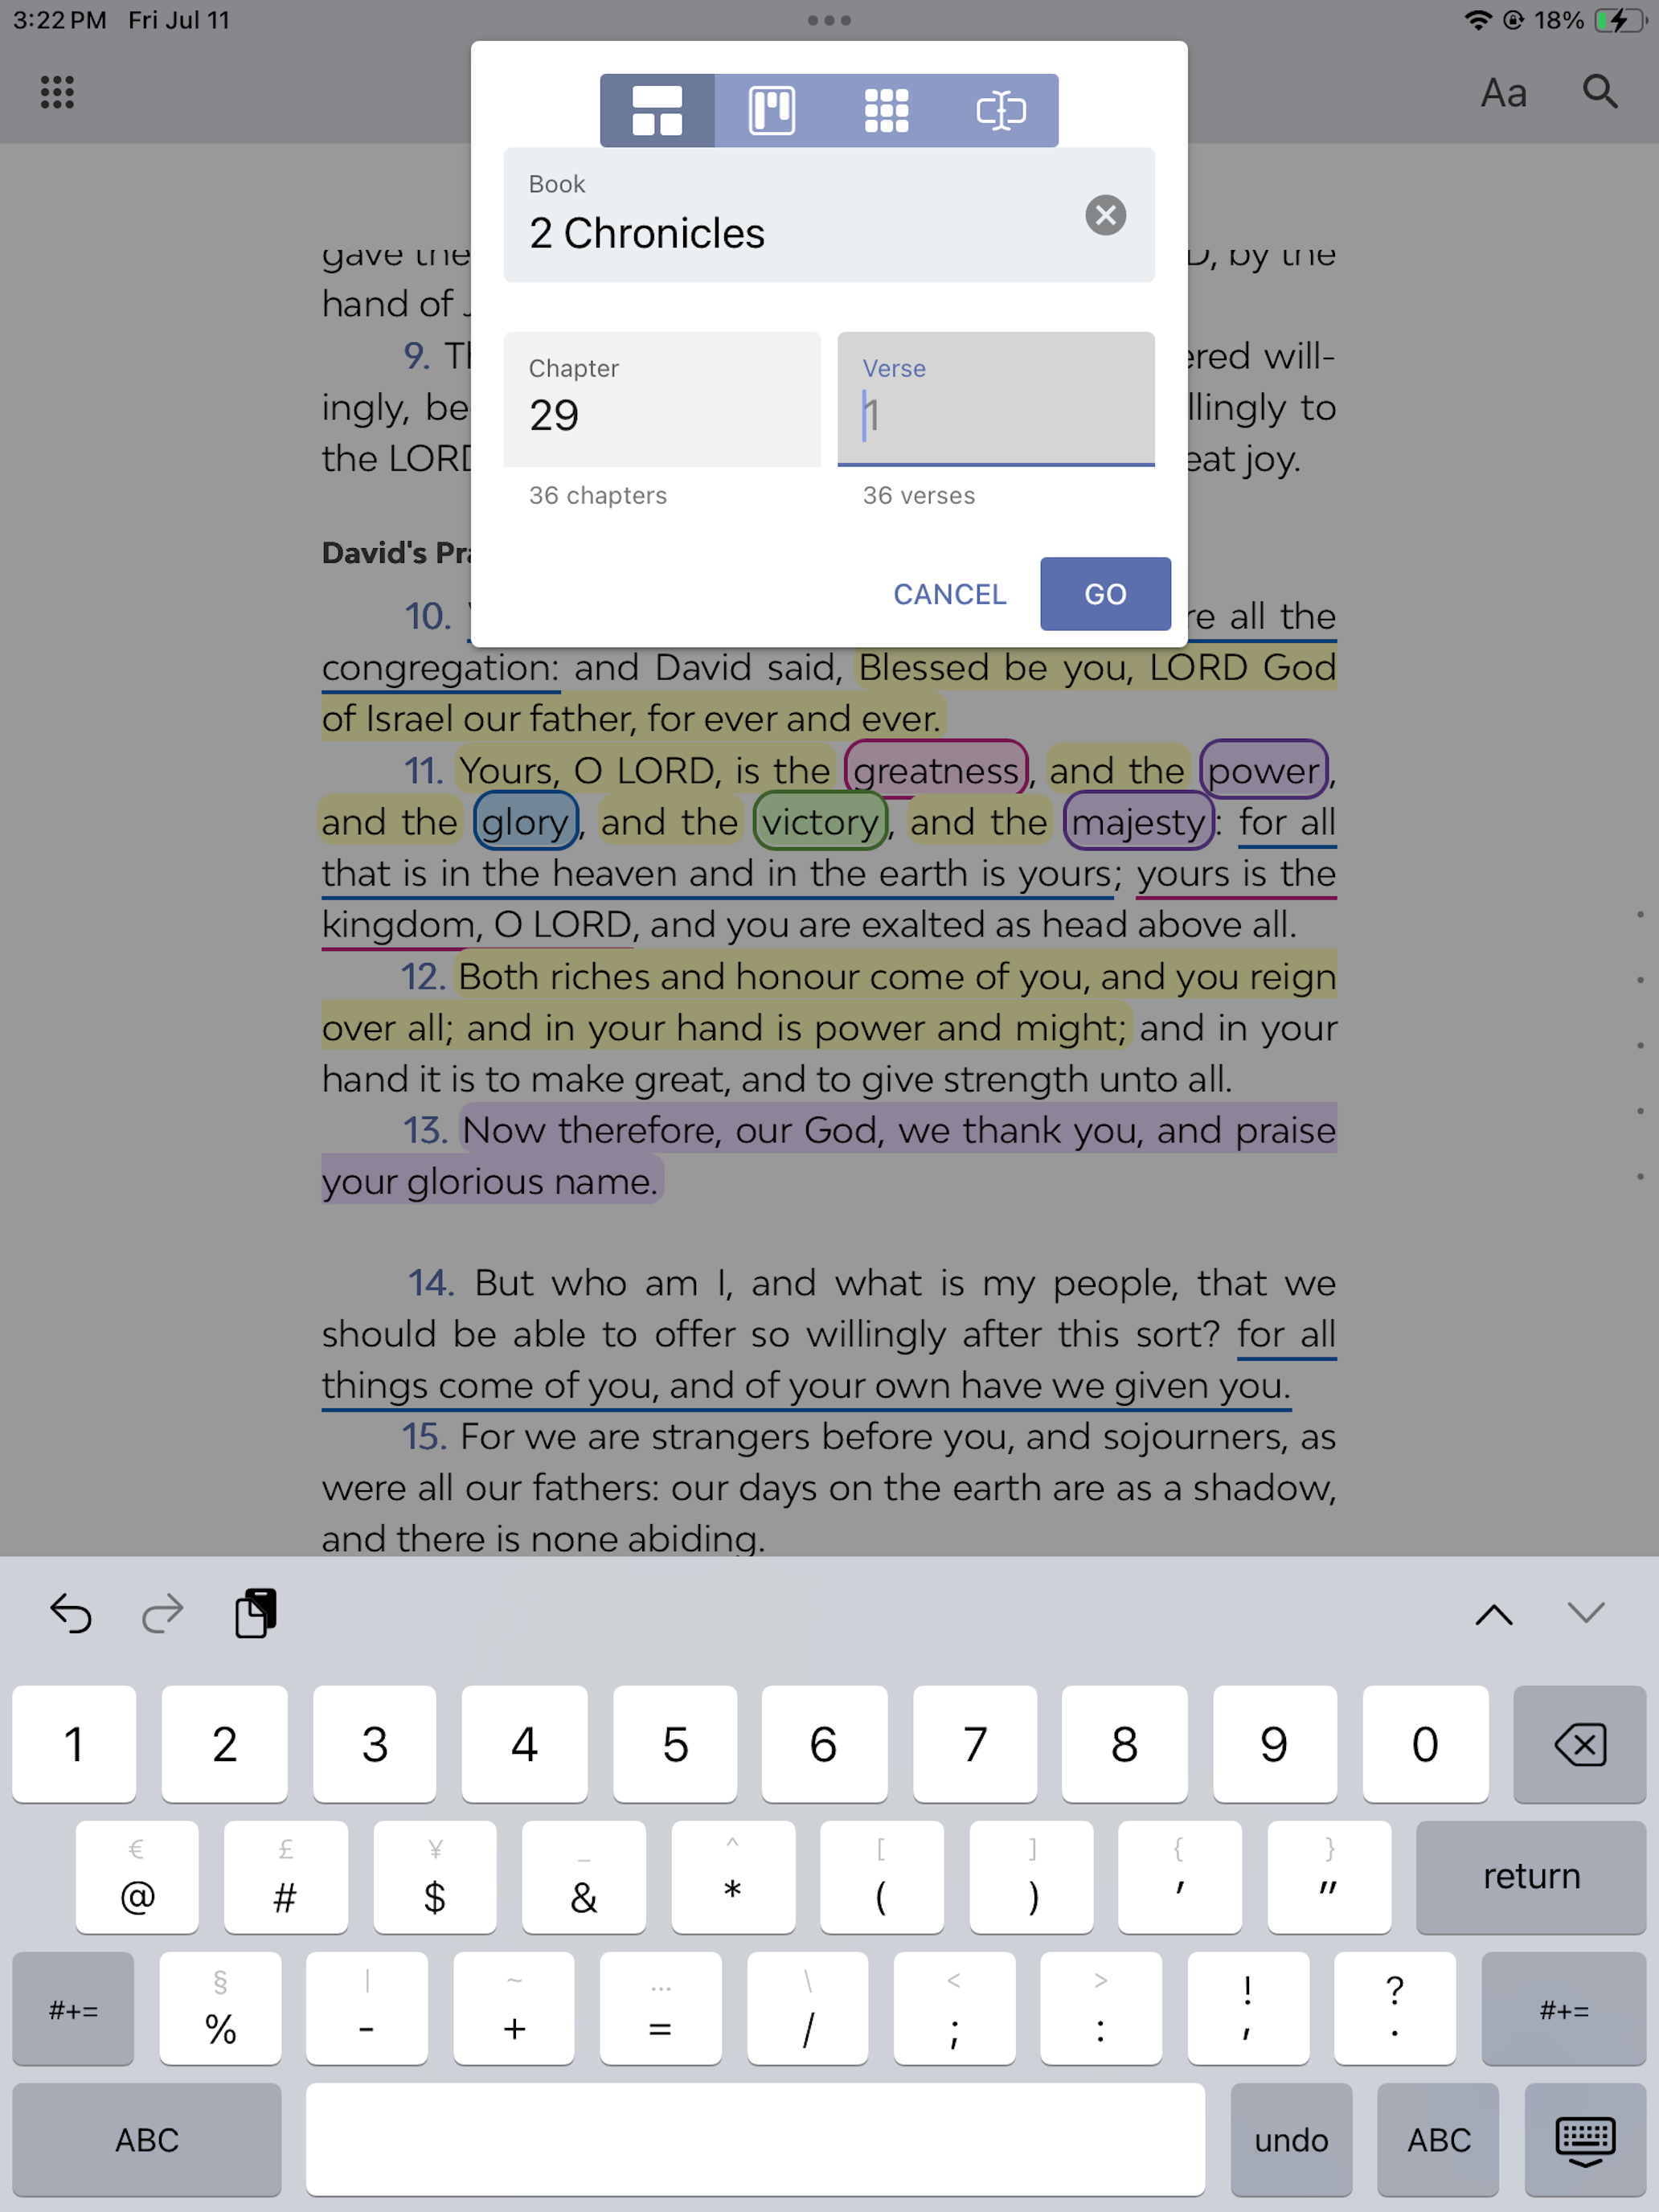Tap the 0 number key
1659x2212 pixels.
(x=1425, y=1744)
